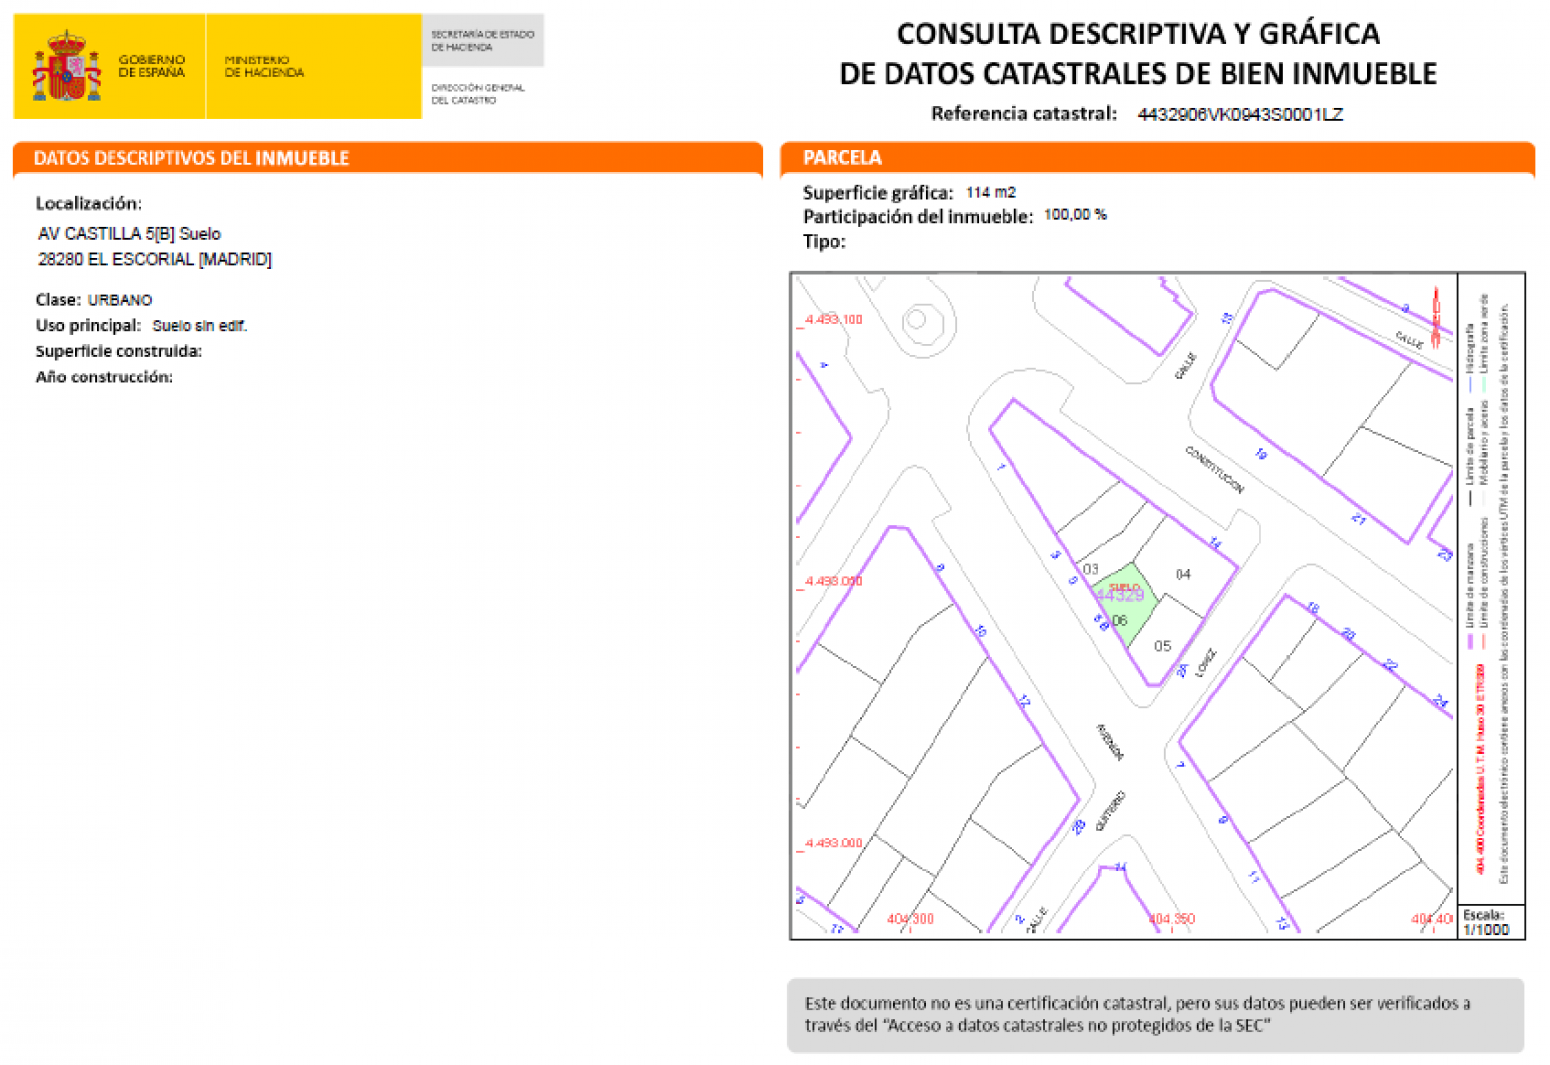Click the Tipo label
The image size is (1550, 1065).
pyautogui.click(x=824, y=242)
